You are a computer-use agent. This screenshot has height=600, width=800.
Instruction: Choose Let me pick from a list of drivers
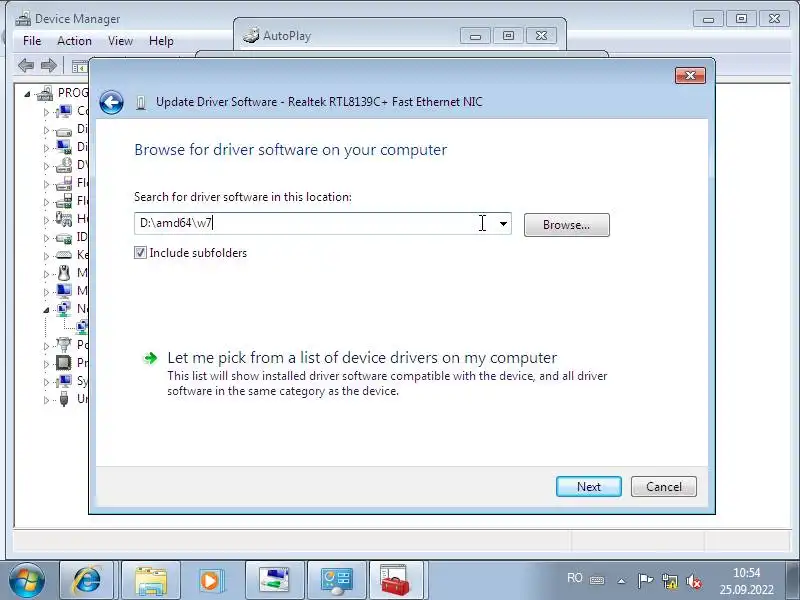[362, 358]
